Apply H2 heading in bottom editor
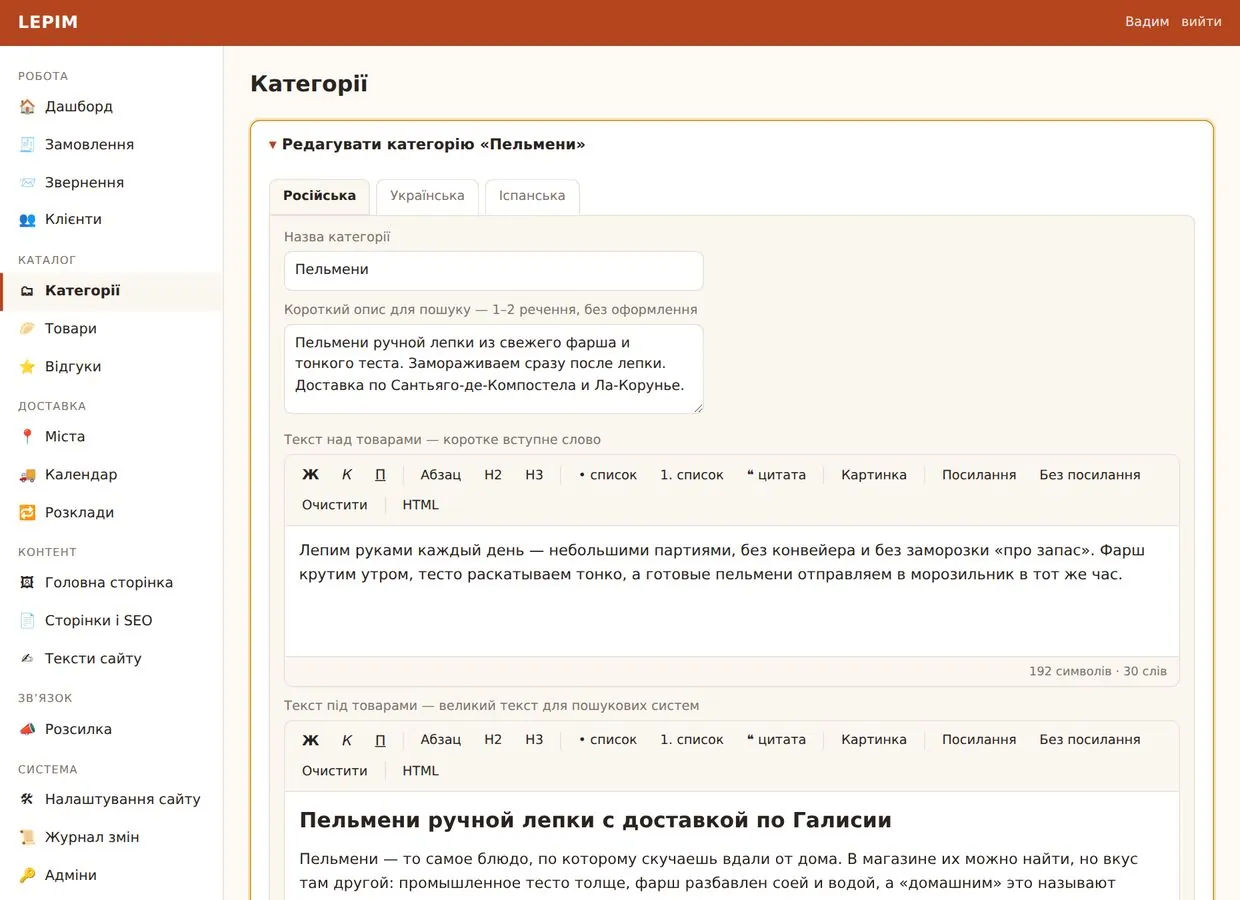 [x=493, y=740]
